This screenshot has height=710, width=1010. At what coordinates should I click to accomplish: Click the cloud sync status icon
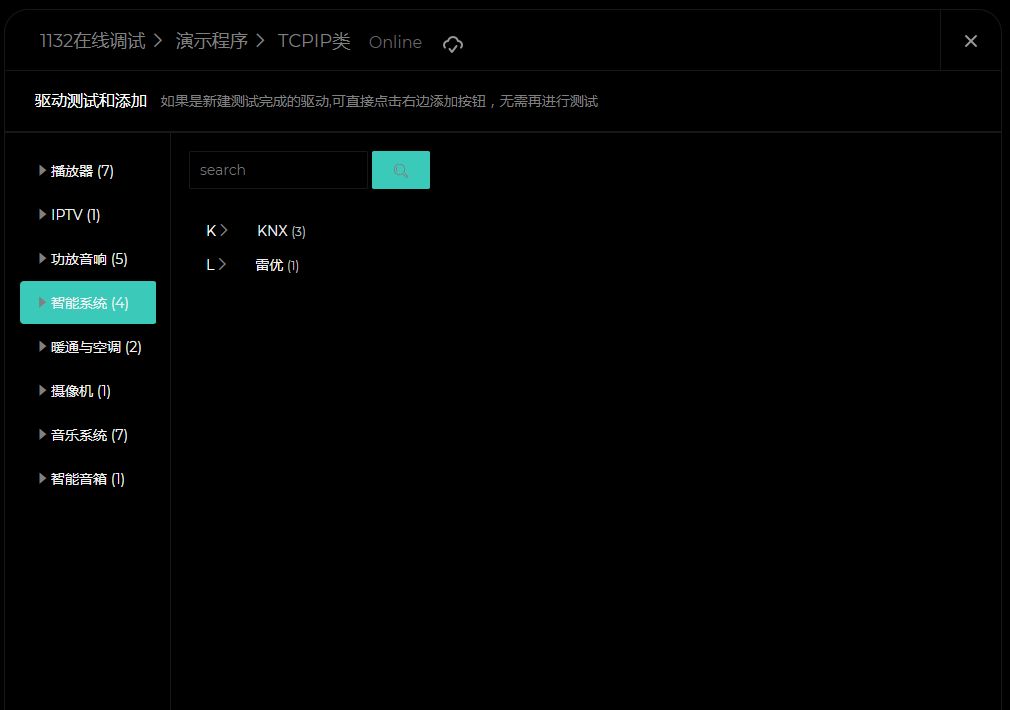[x=453, y=44]
